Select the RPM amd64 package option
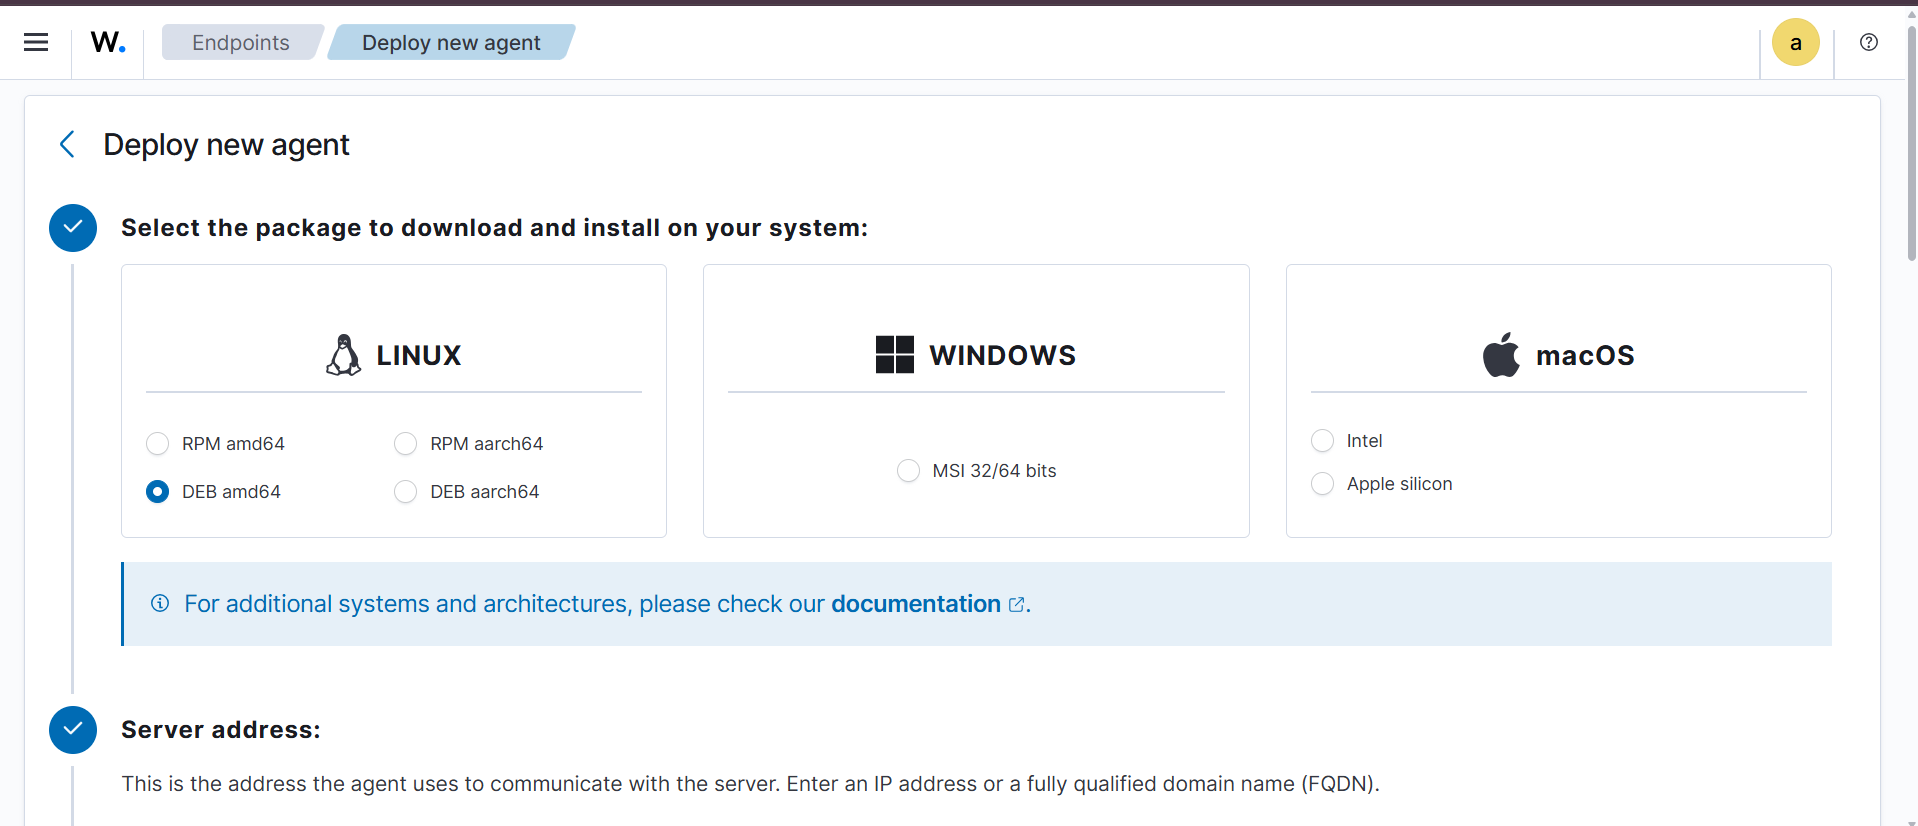The image size is (1918, 826). click(x=158, y=443)
